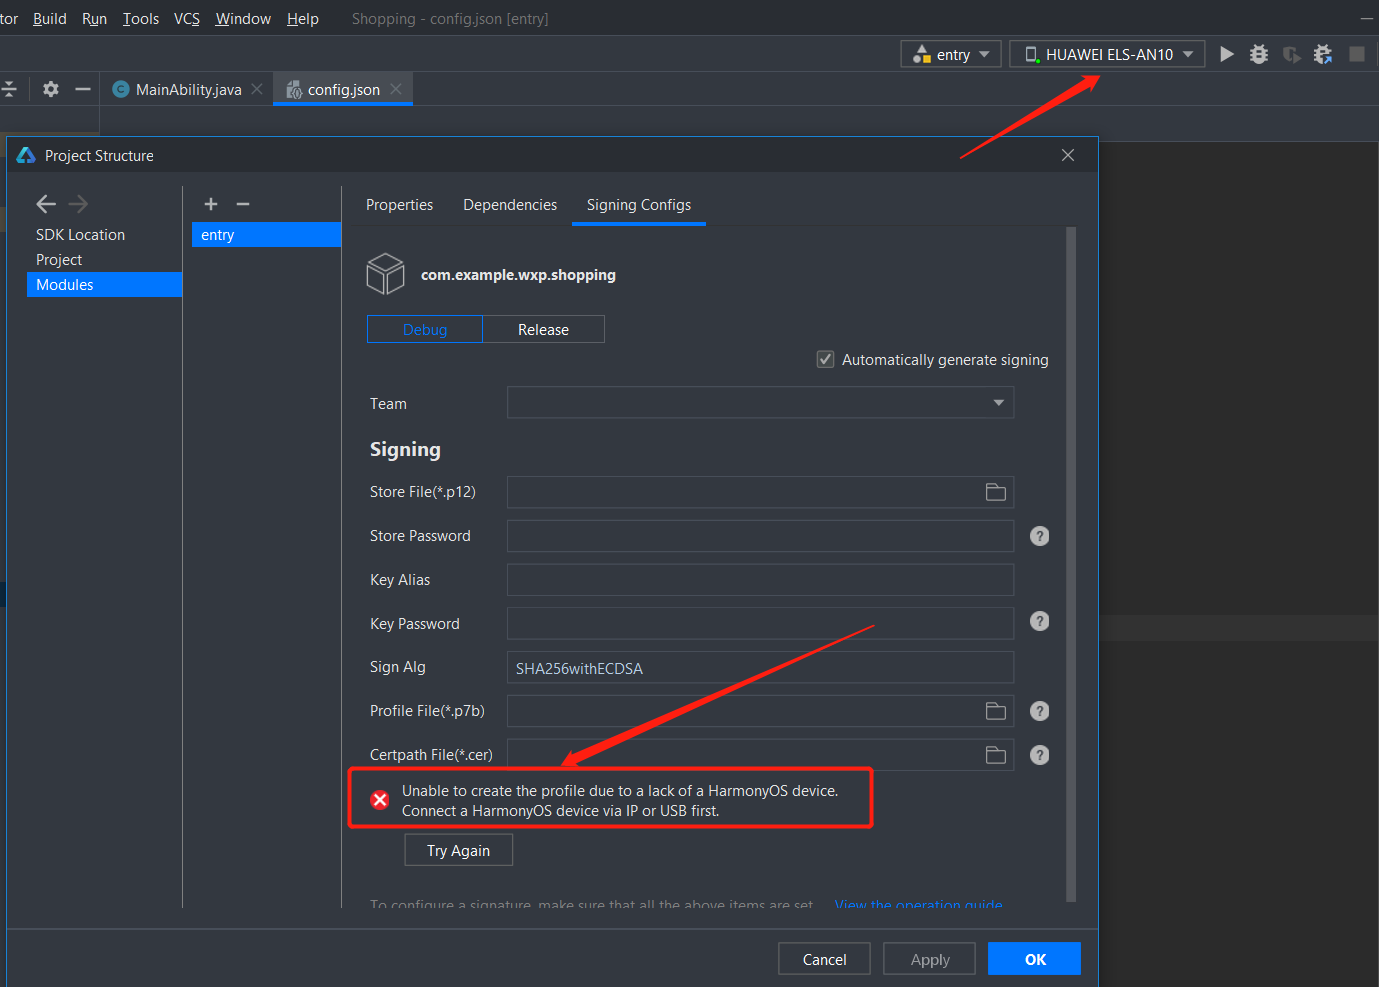The height and width of the screenshot is (987, 1379).
Task: Run the entry app with the play icon
Action: coord(1227,54)
